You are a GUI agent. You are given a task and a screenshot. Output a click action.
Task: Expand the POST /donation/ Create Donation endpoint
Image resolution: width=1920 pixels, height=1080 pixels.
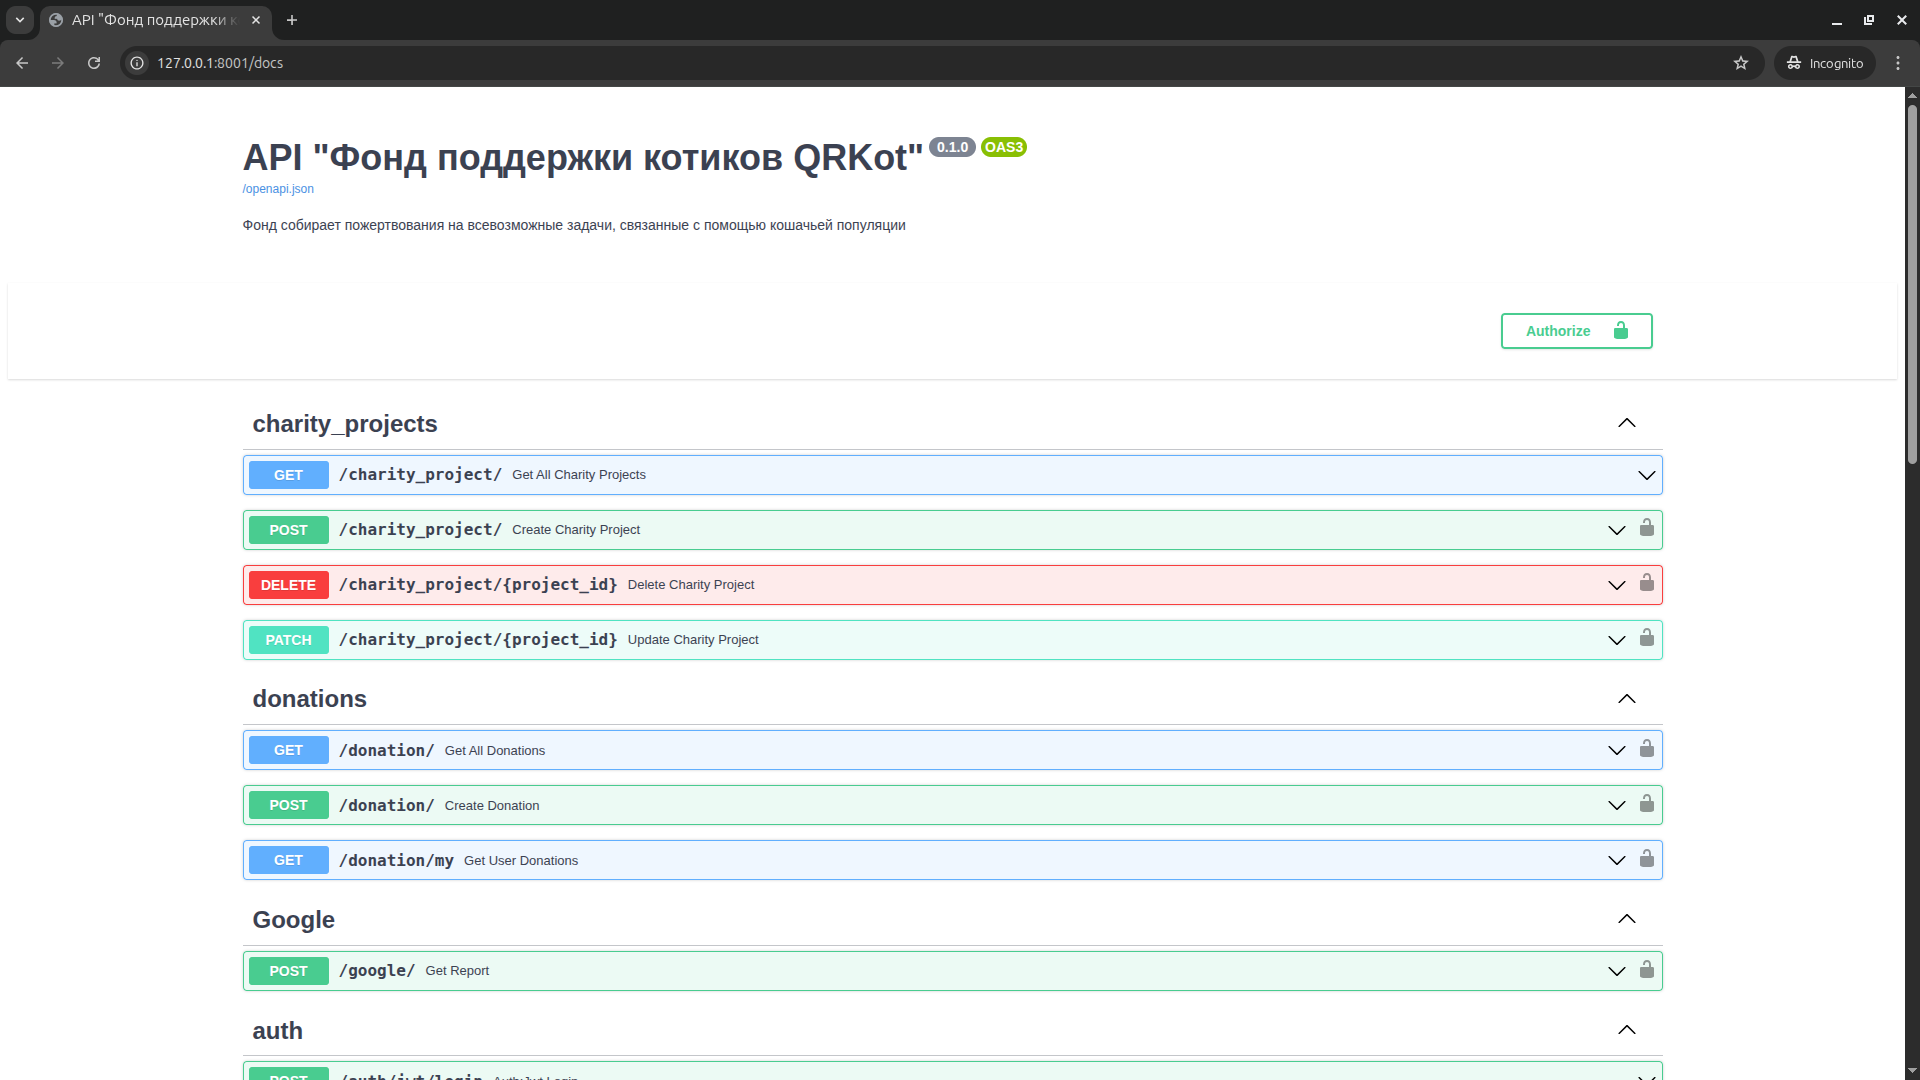click(x=1616, y=804)
